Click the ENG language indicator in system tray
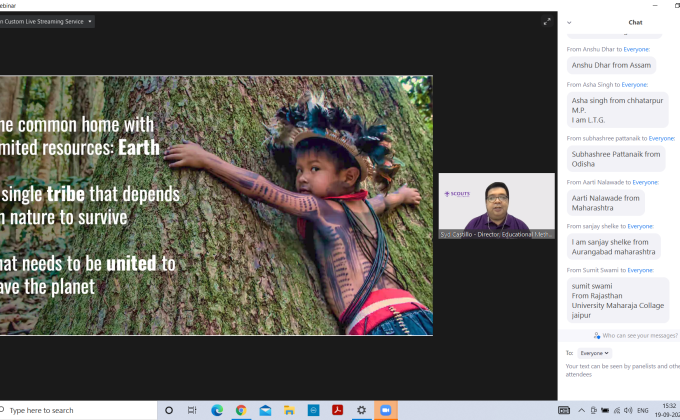Screen dimensions: 680x420 click(x=642, y=410)
